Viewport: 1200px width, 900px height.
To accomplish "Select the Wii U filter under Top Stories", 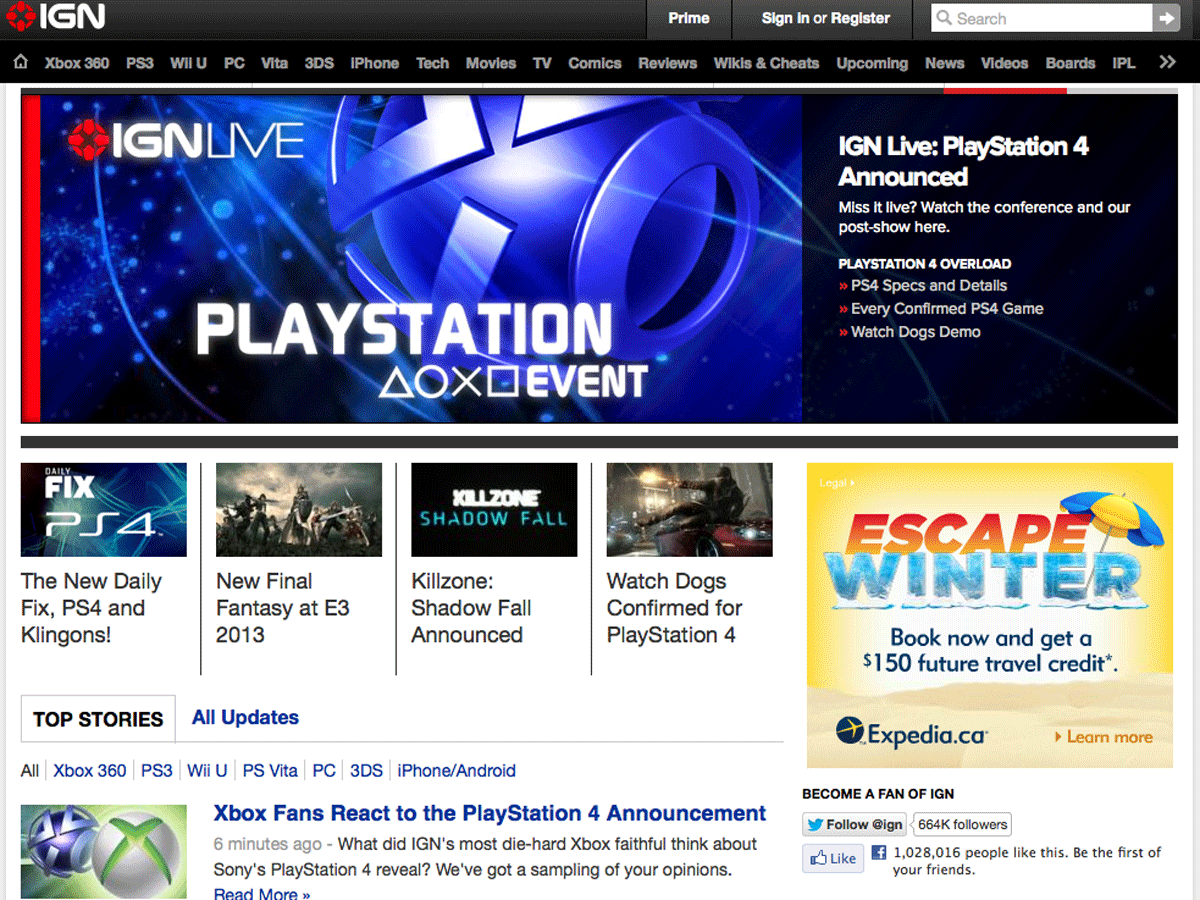I will coord(206,770).
